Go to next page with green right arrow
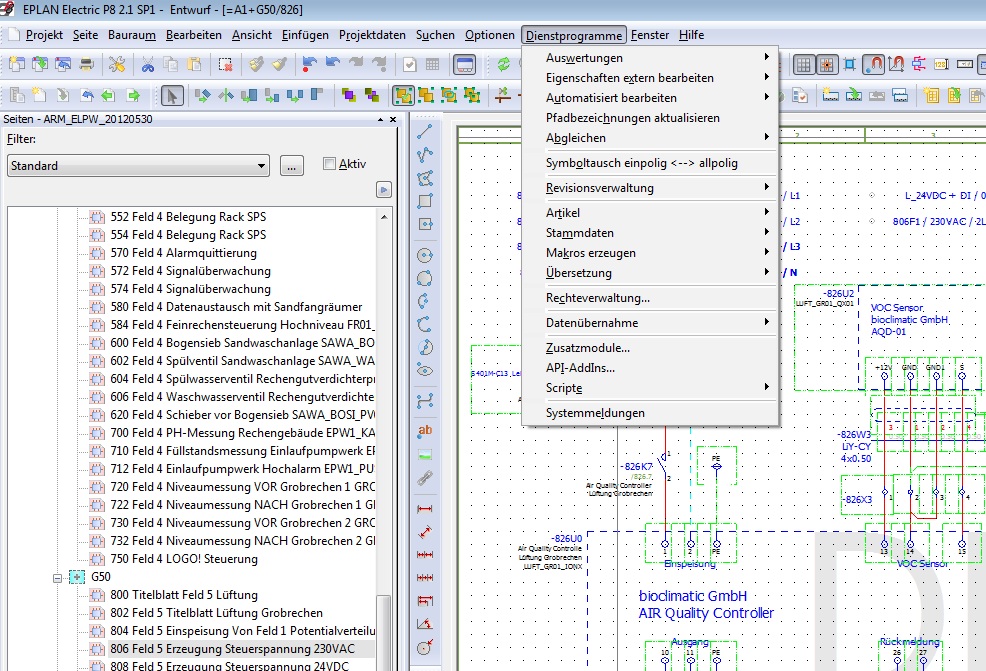 pos(133,96)
